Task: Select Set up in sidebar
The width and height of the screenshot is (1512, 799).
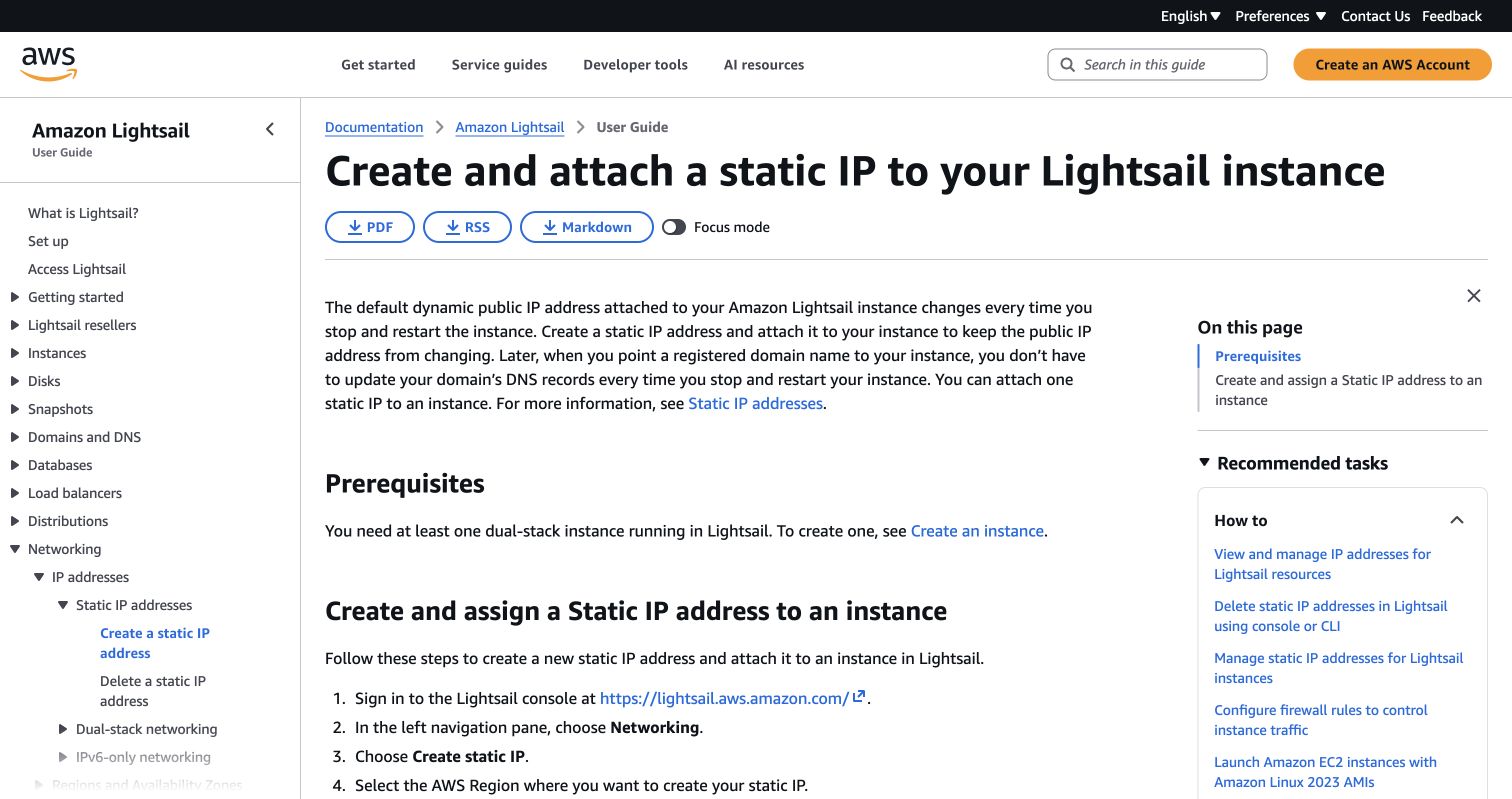Action: (48, 241)
